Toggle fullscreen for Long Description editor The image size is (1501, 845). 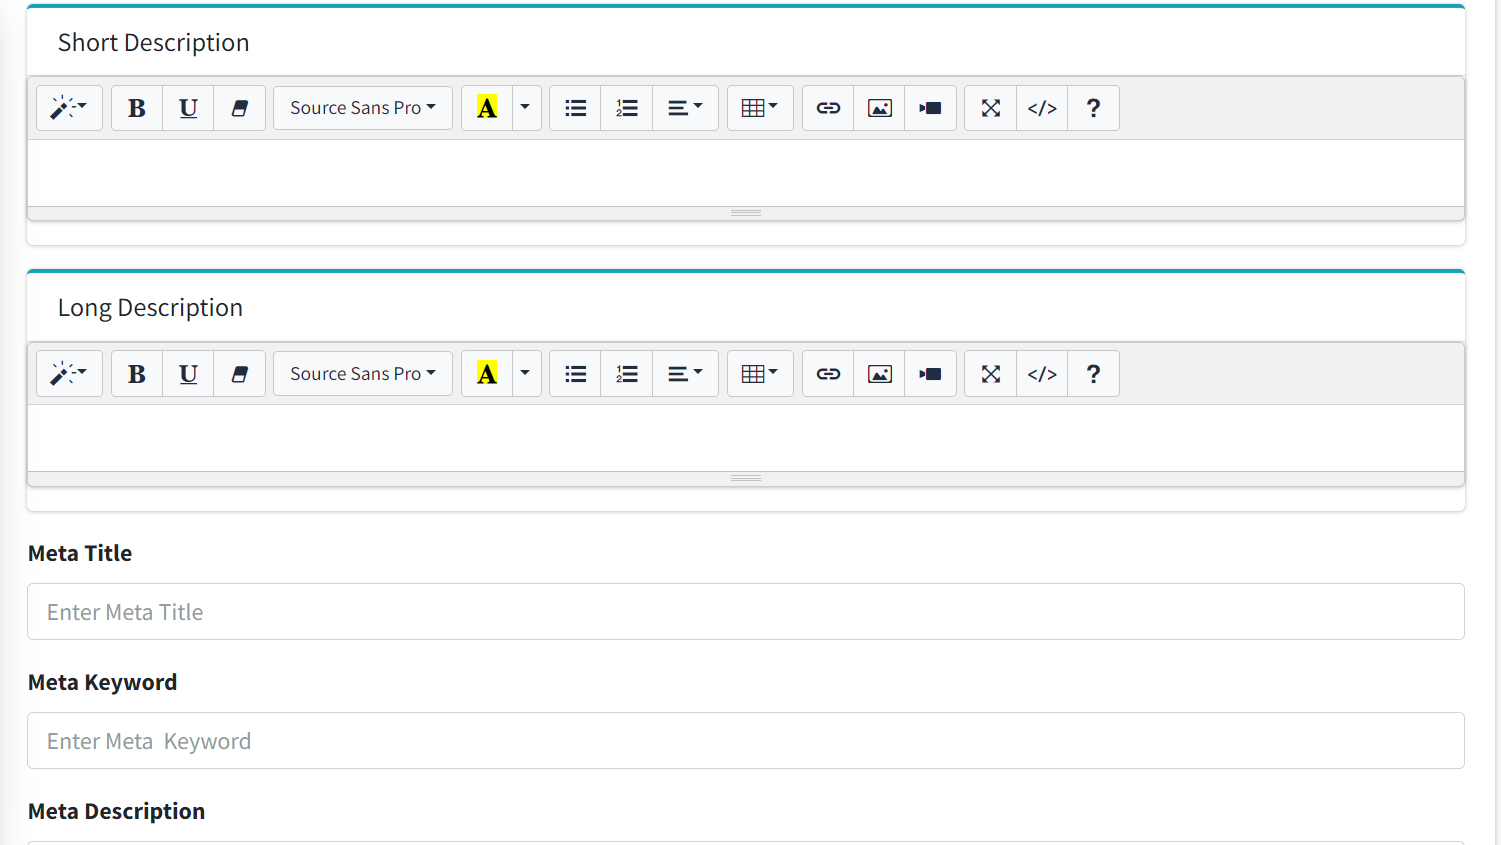tap(990, 374)
